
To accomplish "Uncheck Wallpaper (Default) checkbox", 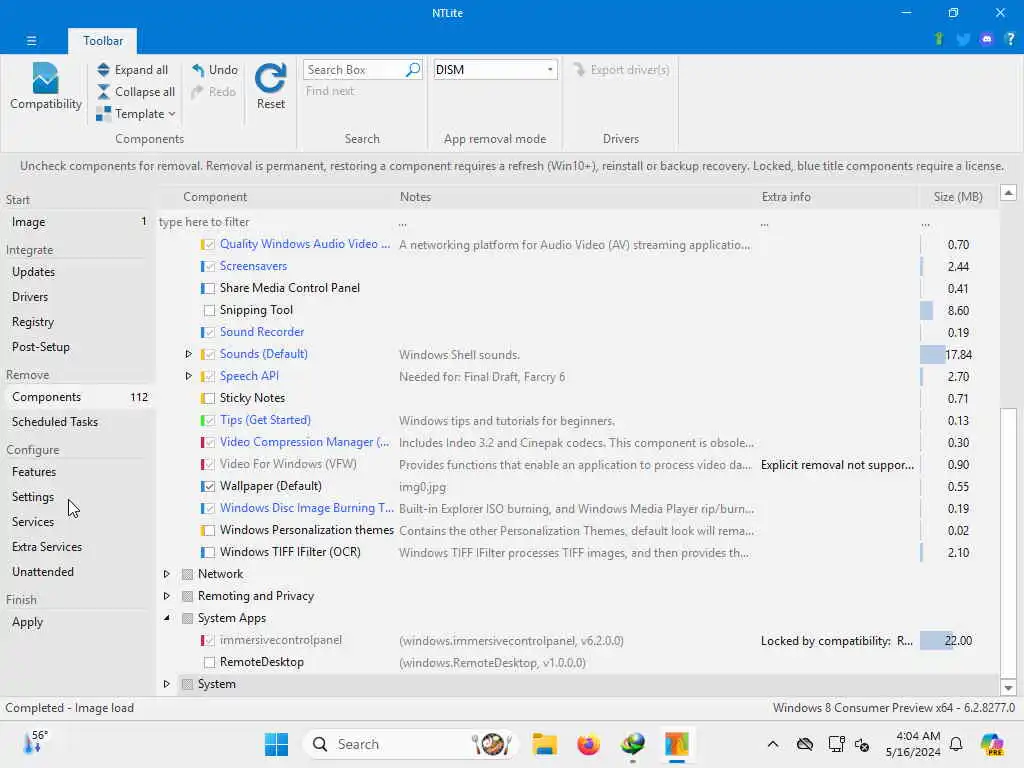I will point(209,487).
